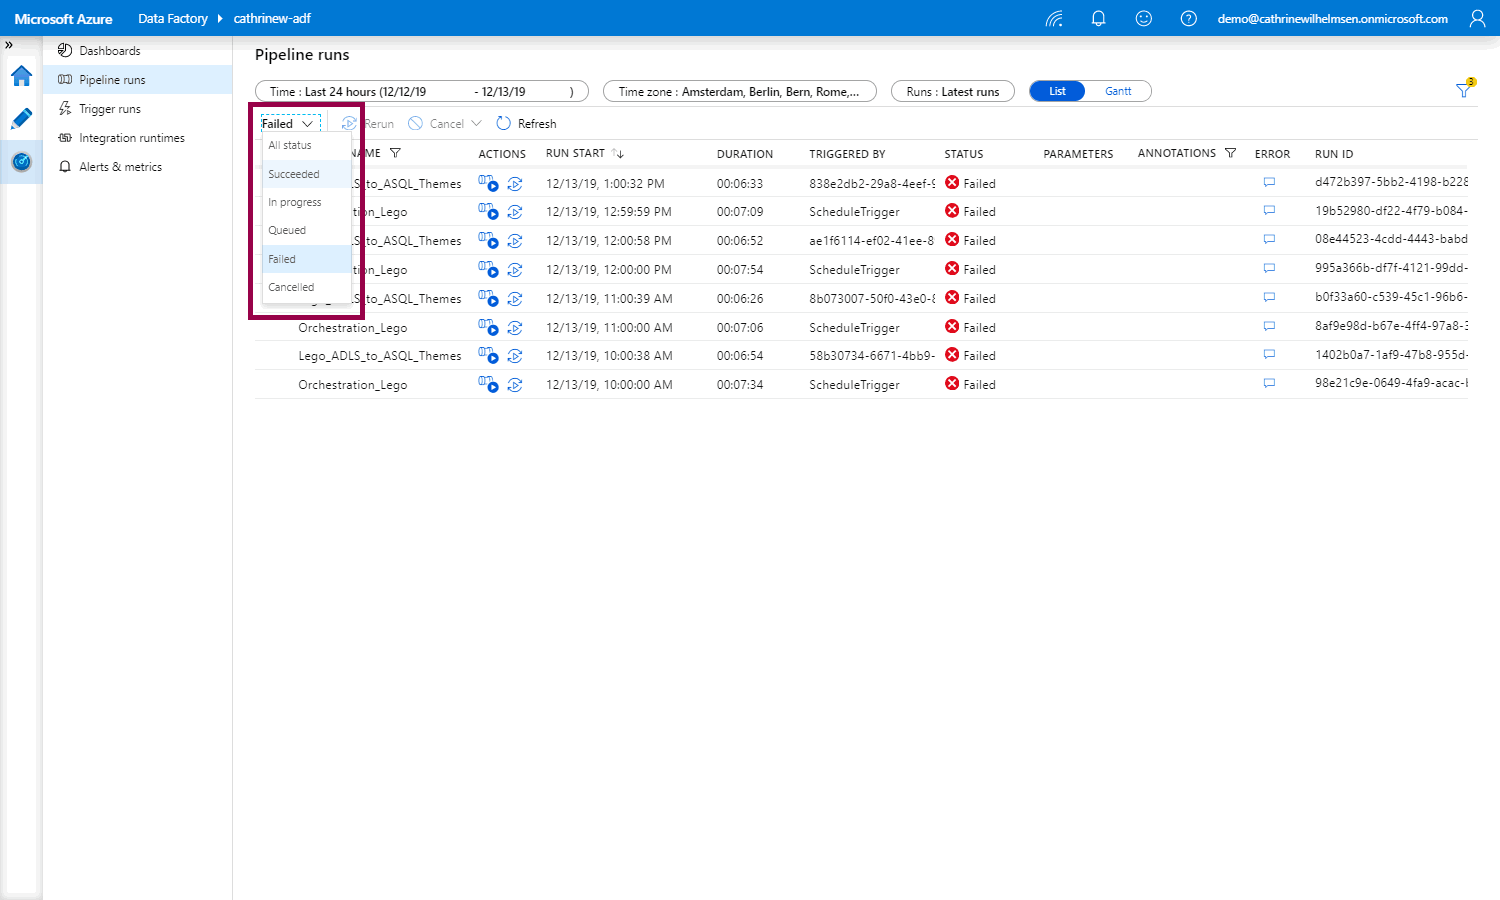Choose Succeeded in status dropdown
1500x900 pixels.
(294, 174)
